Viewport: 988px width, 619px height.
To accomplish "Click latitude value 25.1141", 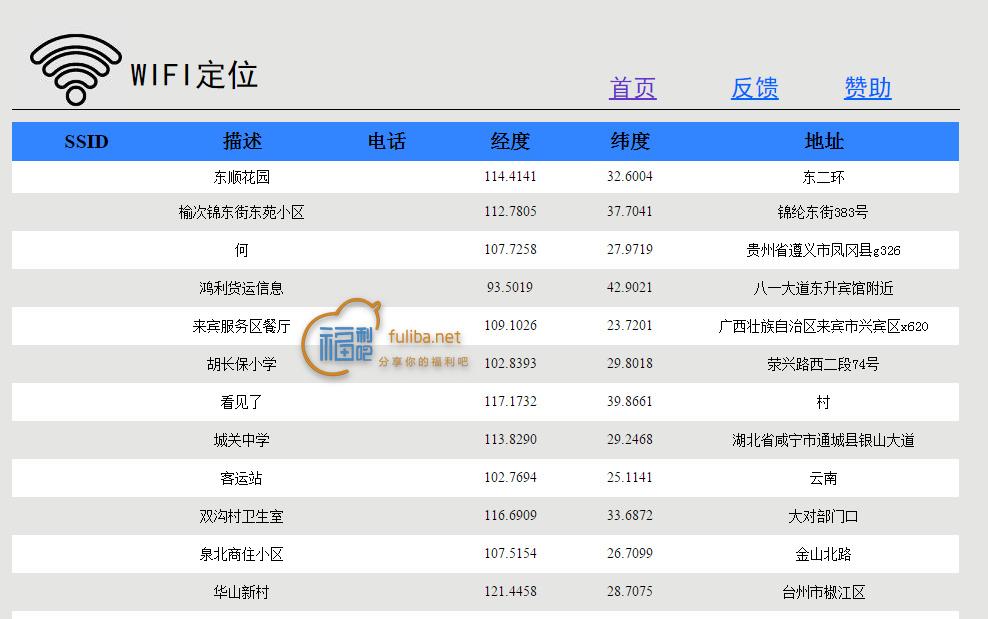I will [630, 477].
